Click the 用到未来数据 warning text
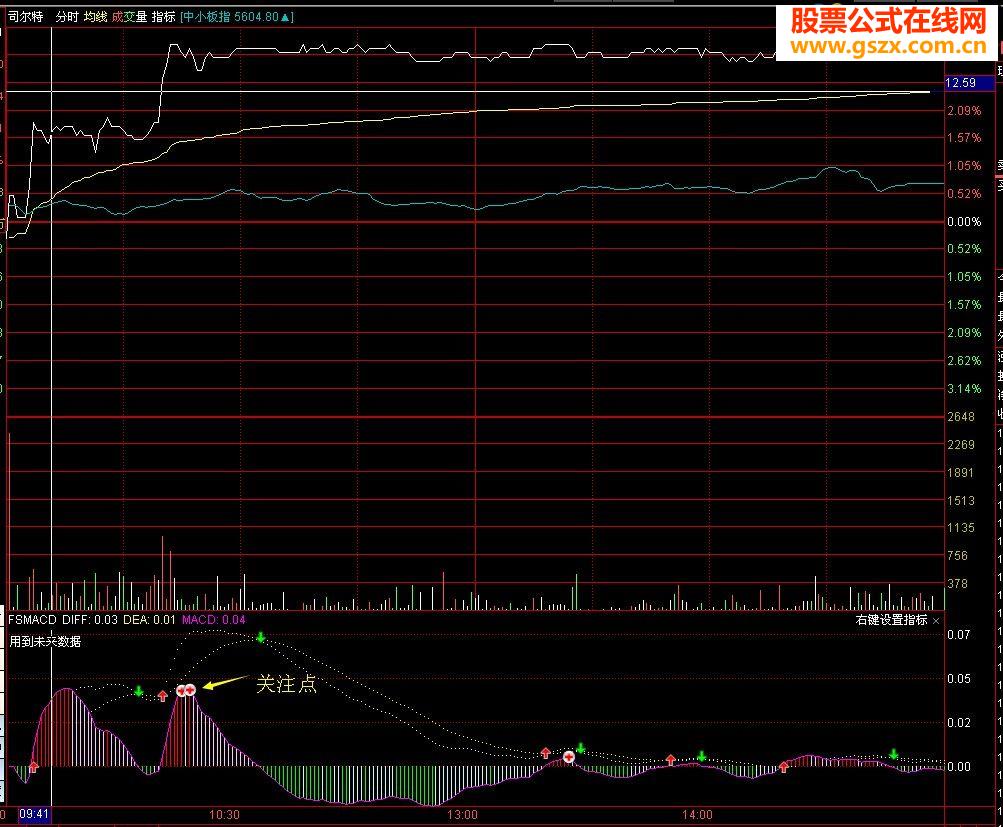Screen dimensions: 1003x827 (45, 642)
